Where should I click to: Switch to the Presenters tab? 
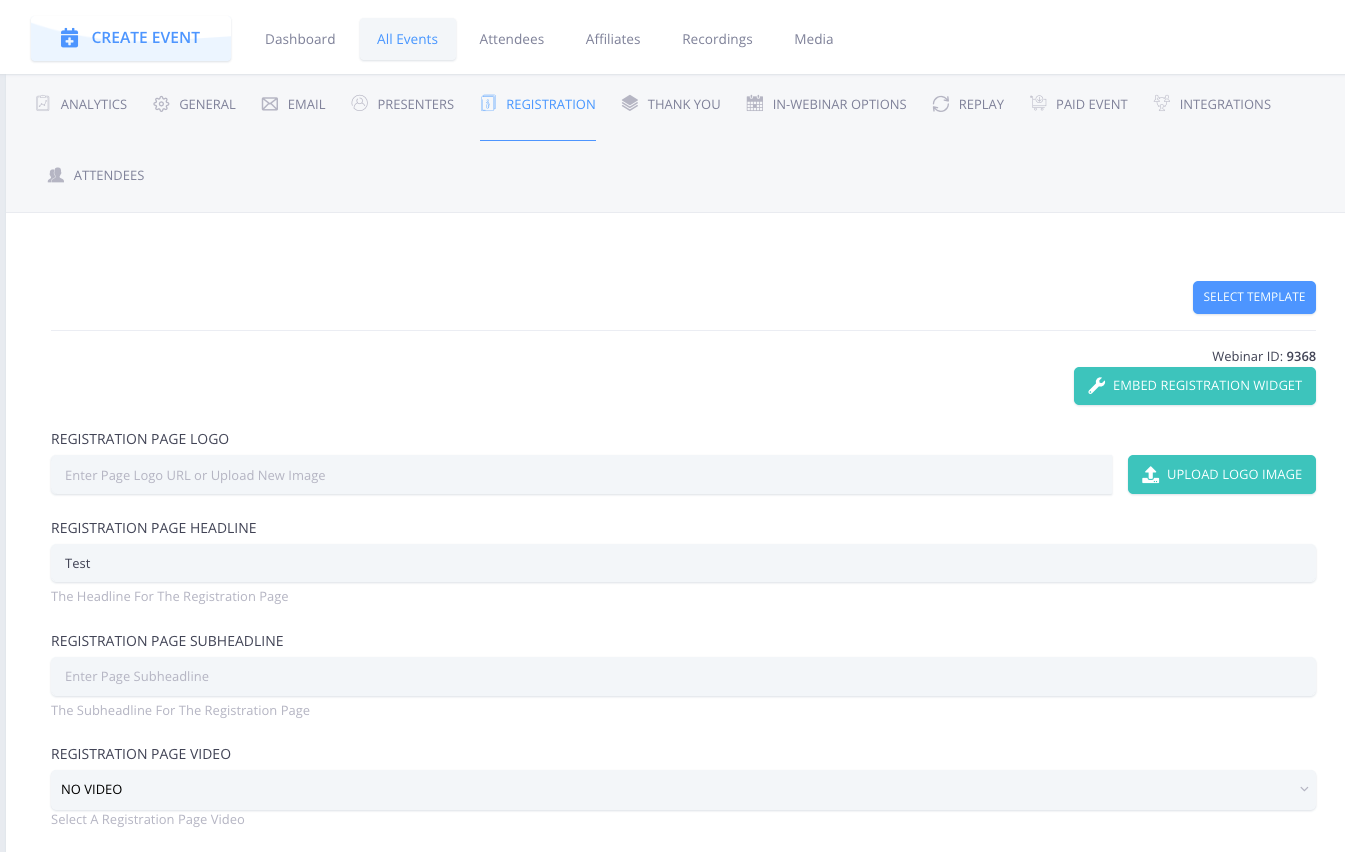(x=403, y=104)
